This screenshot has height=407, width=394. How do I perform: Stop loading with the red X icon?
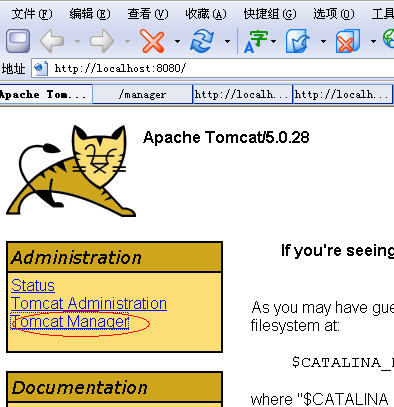point(152,41)
